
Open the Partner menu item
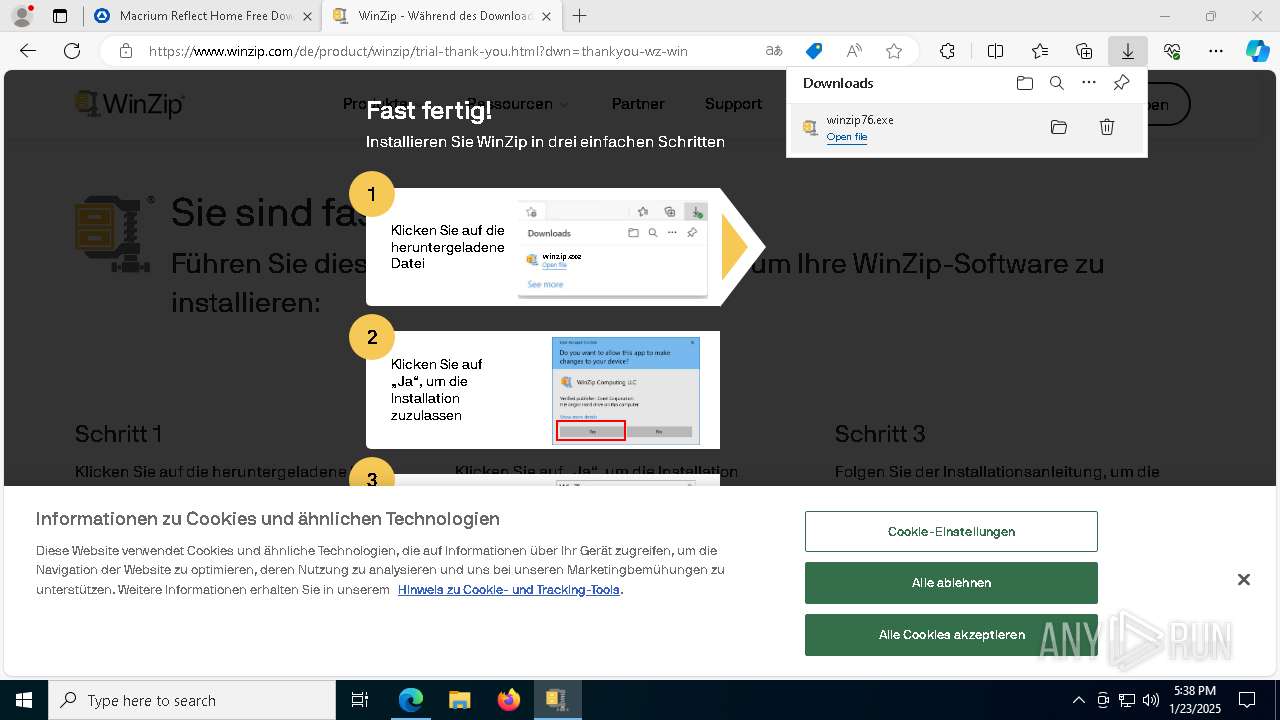click(x=638, y=104)
